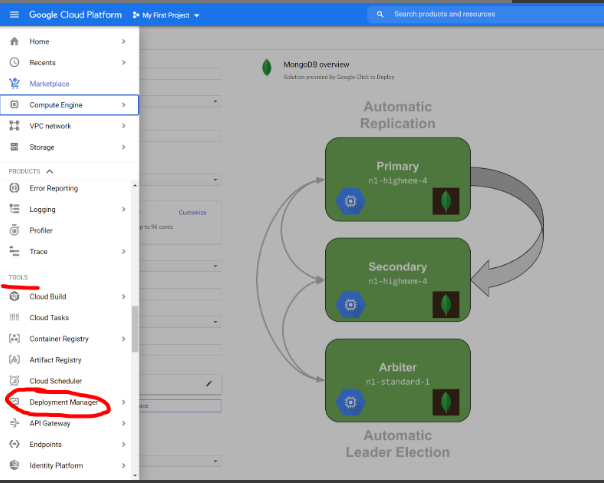
Task: Click the Profiler icon
Action: tap(14, 230)
